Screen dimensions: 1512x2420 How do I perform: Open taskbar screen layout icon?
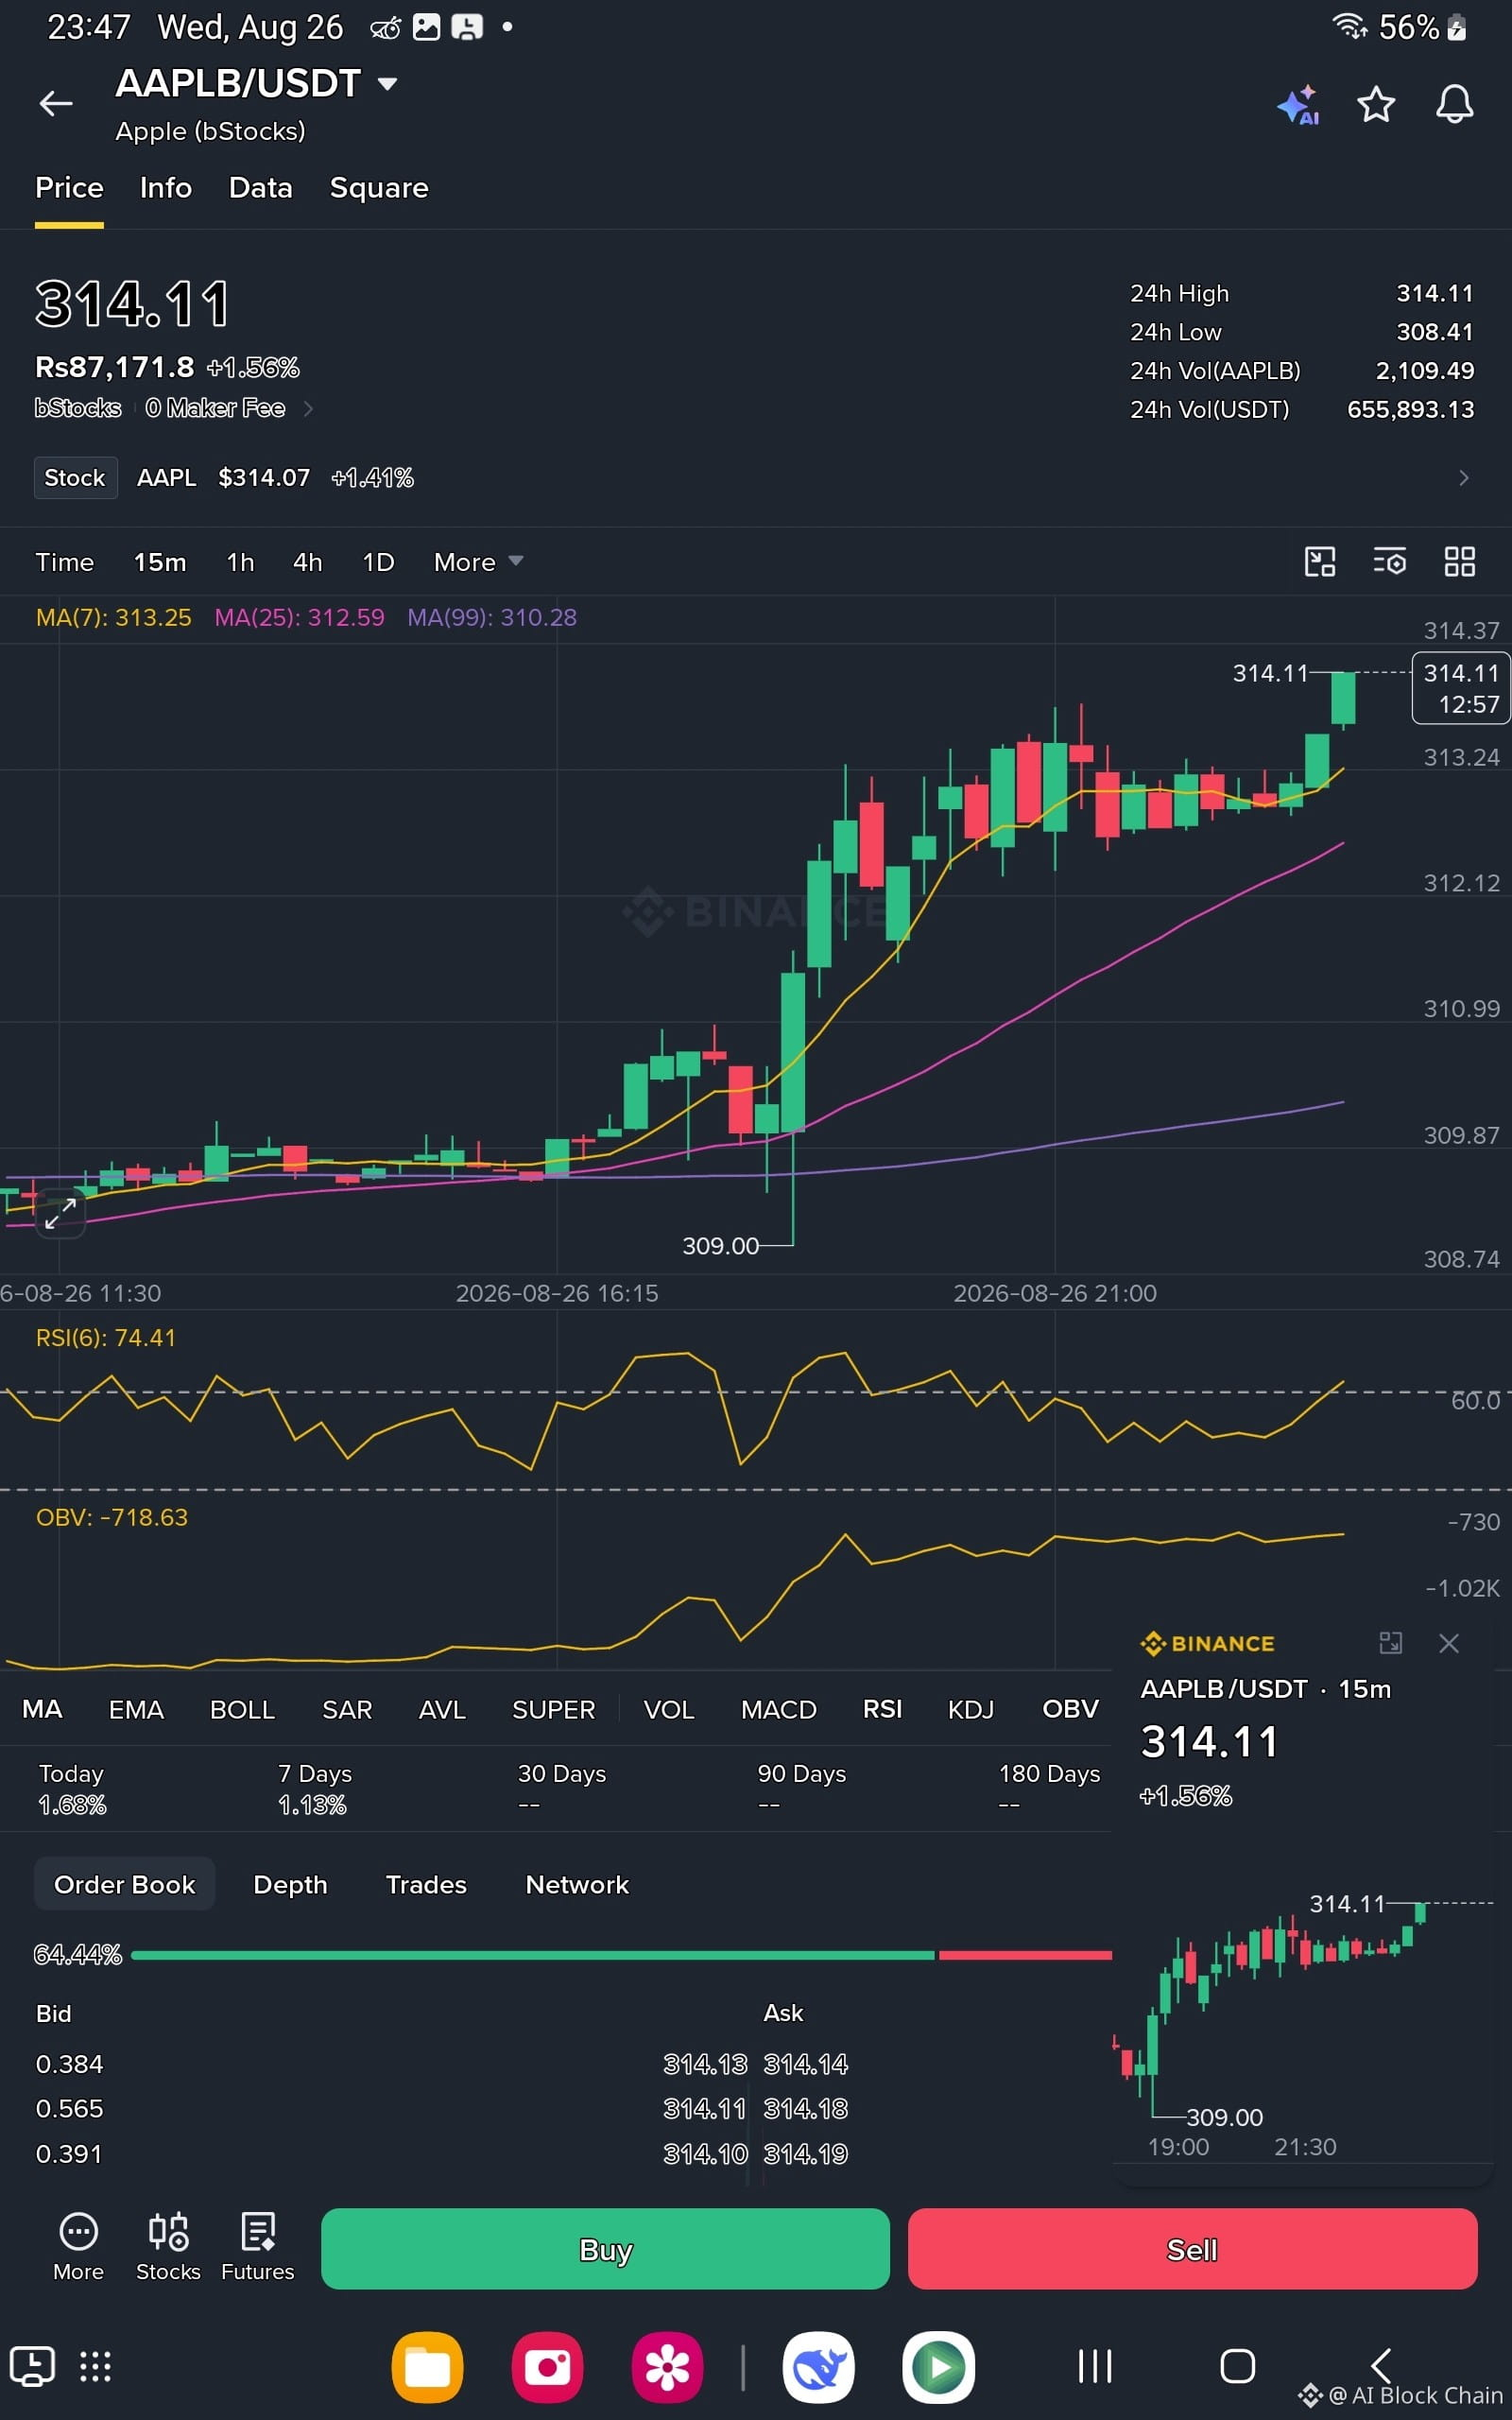point(32,2366)
